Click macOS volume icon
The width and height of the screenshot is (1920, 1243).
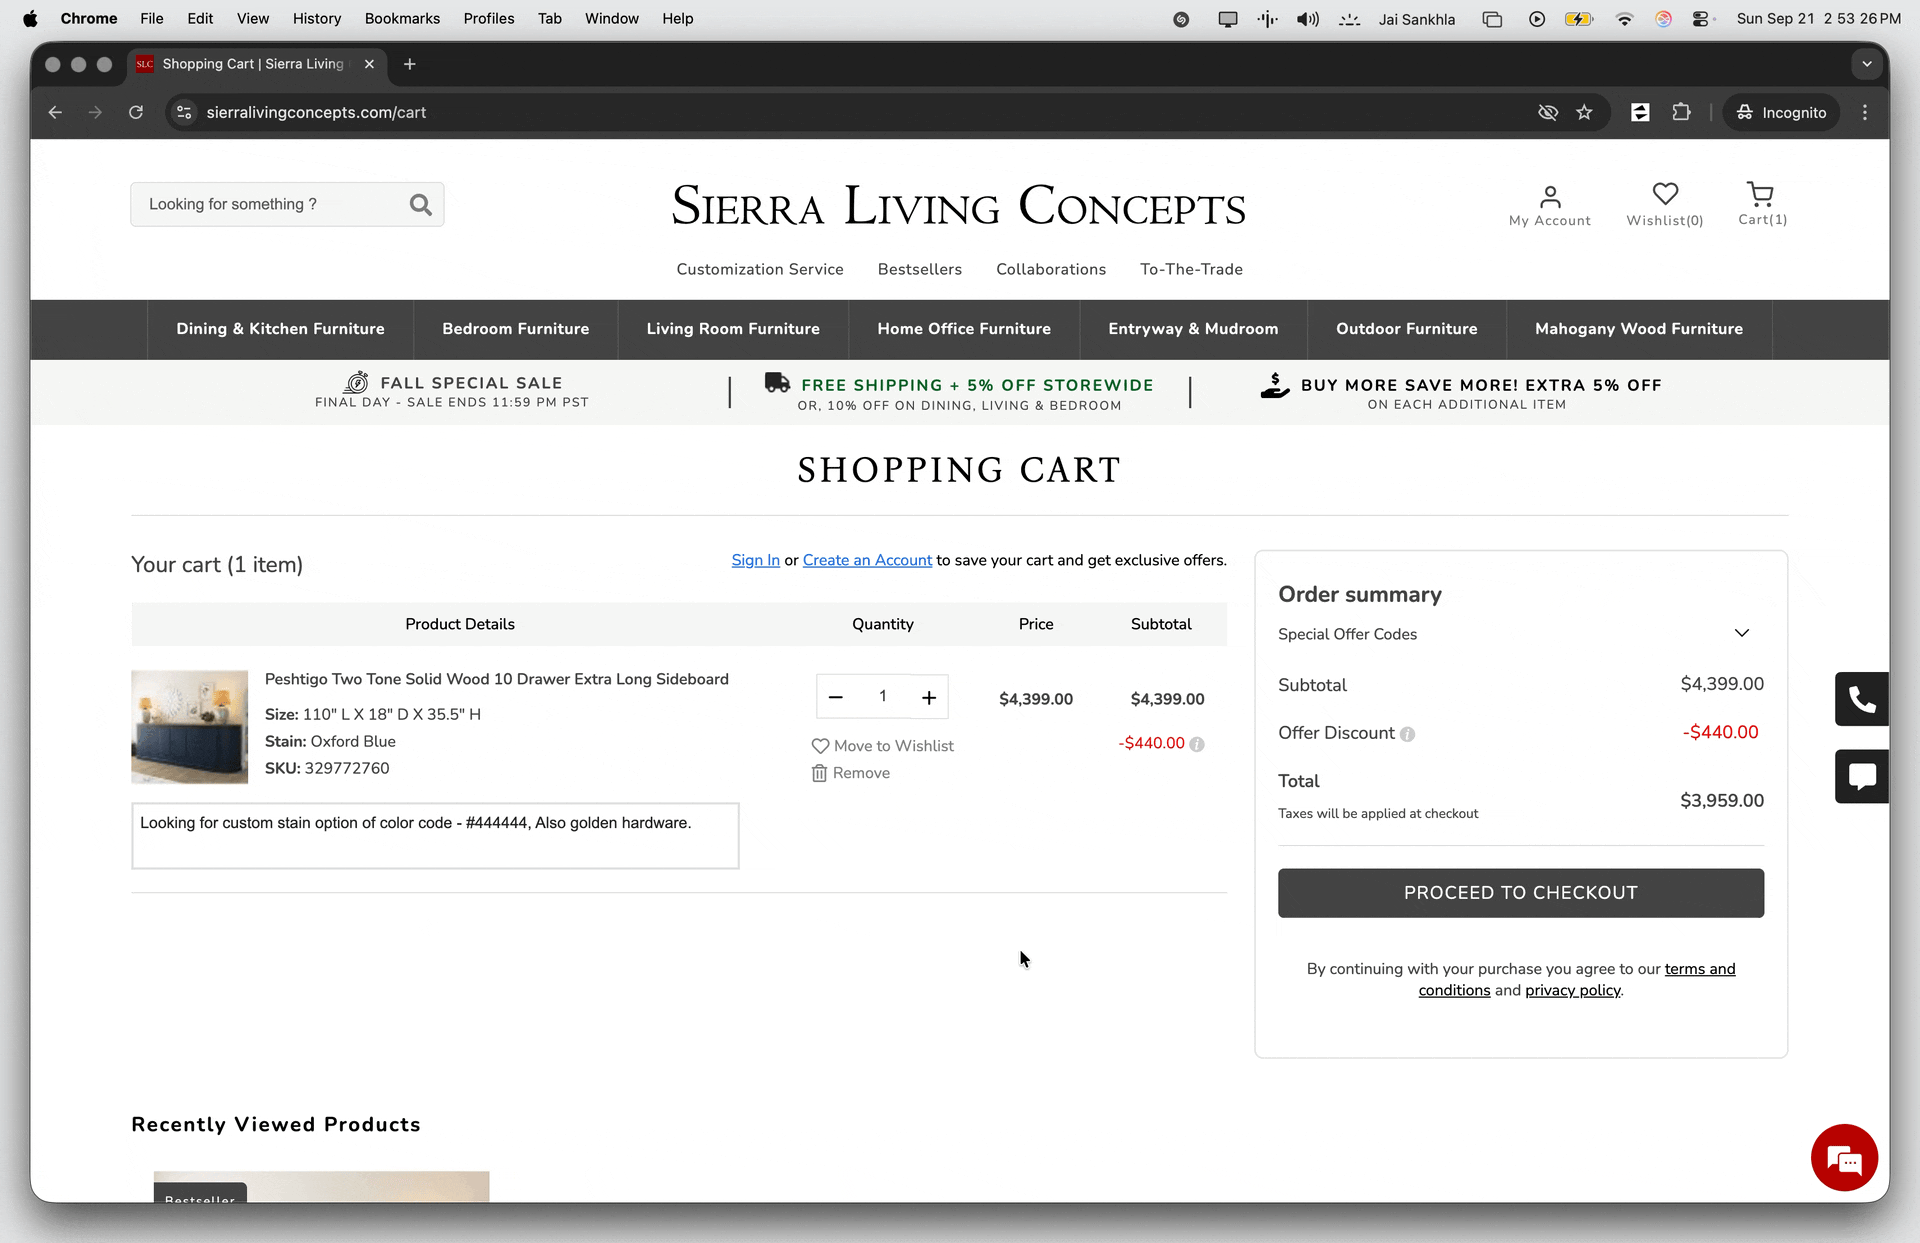pyautogui.click(x=1307, y=19)
